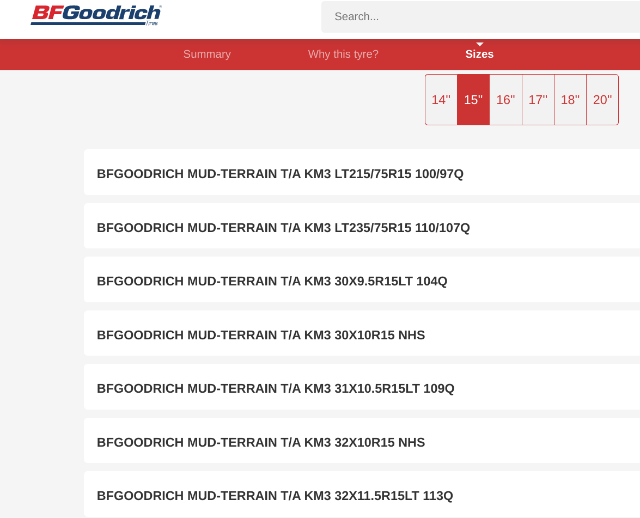Image resolution: width=640 pixels, height=518 pixels.
Task: Select the Sizes tab
Action: tap(479, 54)
